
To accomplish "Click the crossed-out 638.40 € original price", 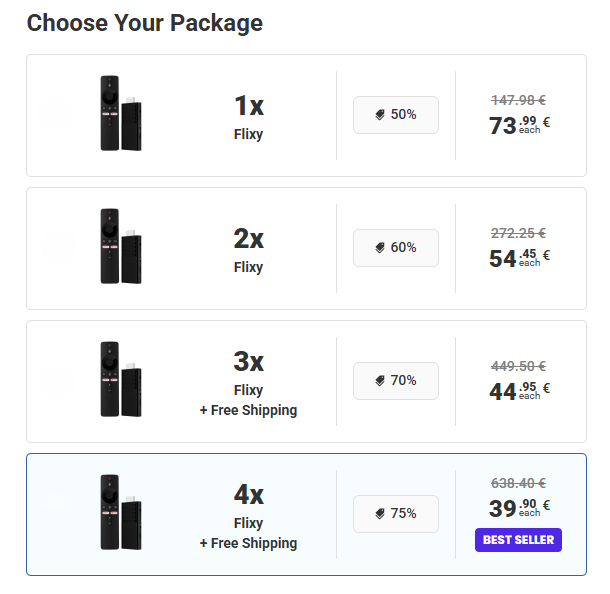I will click(x=518, y=482).
